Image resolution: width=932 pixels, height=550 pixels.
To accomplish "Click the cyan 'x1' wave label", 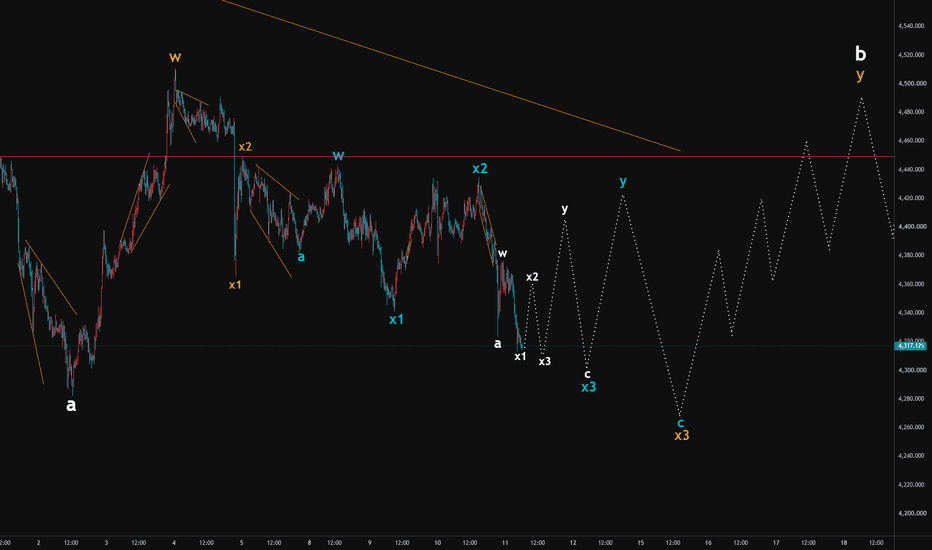I will click(396, 319).
